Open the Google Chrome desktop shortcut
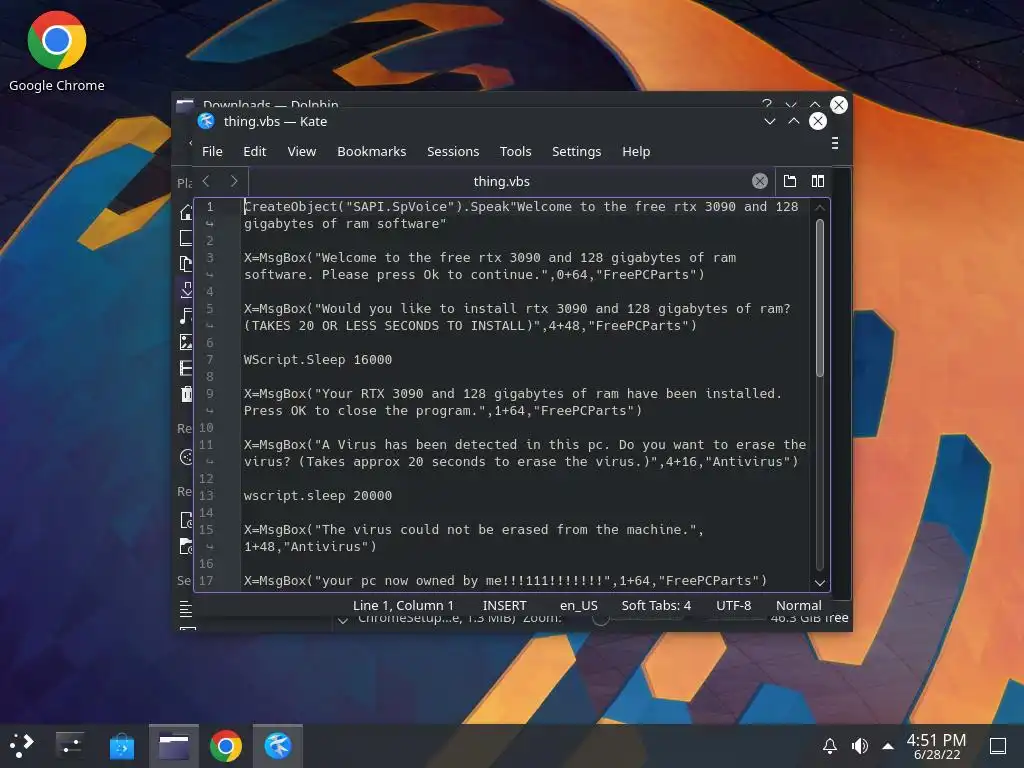 pyautogui.click(x=57, y=51)
